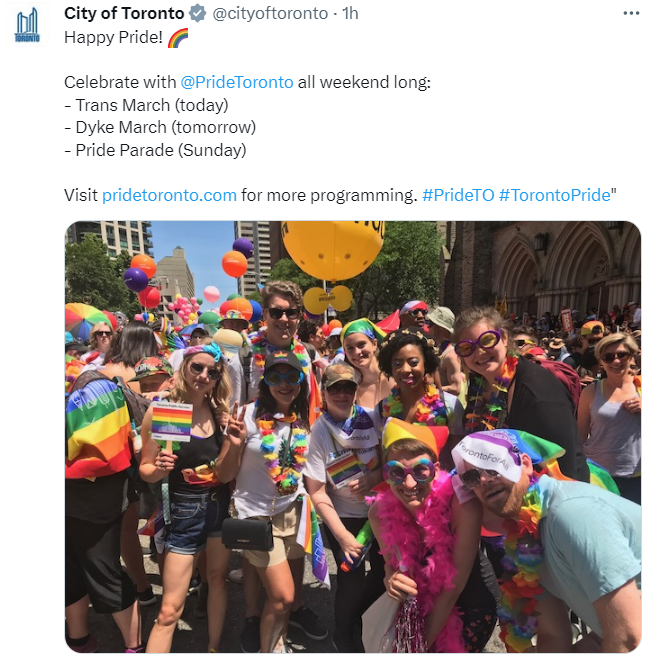Click the large yellow balloon in photo
The height and width of the screenshot is (659, 647).
click(333, 249)
